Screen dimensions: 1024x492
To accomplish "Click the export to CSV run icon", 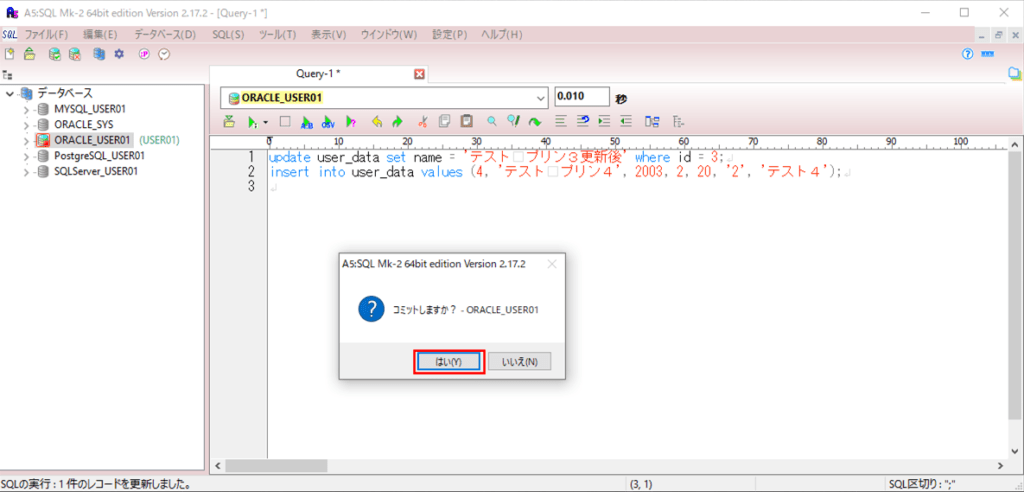I will 328,121.
